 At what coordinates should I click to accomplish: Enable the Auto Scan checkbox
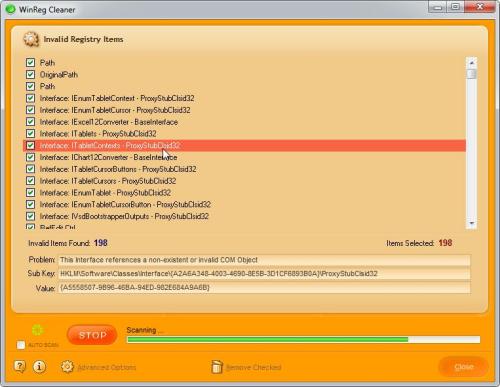[x=21, y=345]
